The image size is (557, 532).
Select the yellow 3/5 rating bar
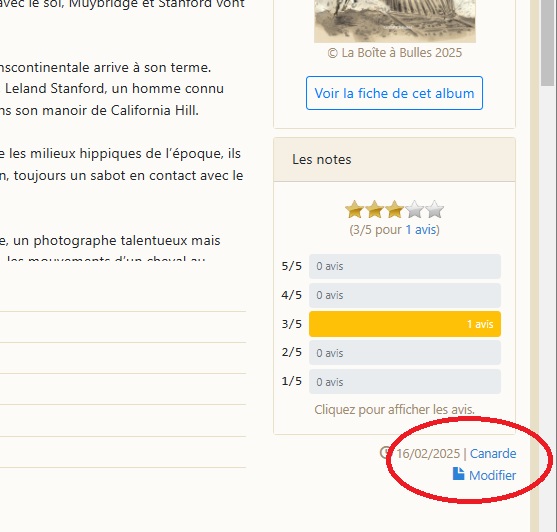[405, 324]
